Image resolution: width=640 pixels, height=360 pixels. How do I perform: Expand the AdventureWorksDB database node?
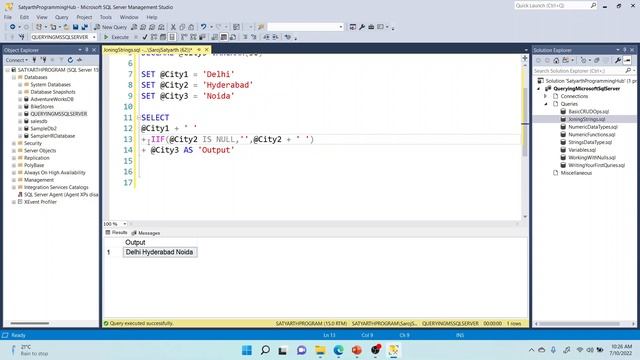point(20,99)
